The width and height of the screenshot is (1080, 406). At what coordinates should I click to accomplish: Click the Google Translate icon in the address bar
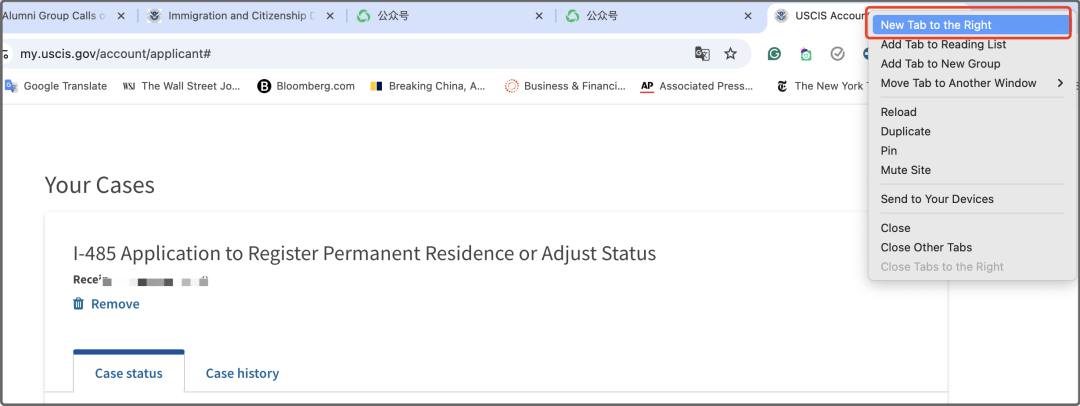[702, 54]
